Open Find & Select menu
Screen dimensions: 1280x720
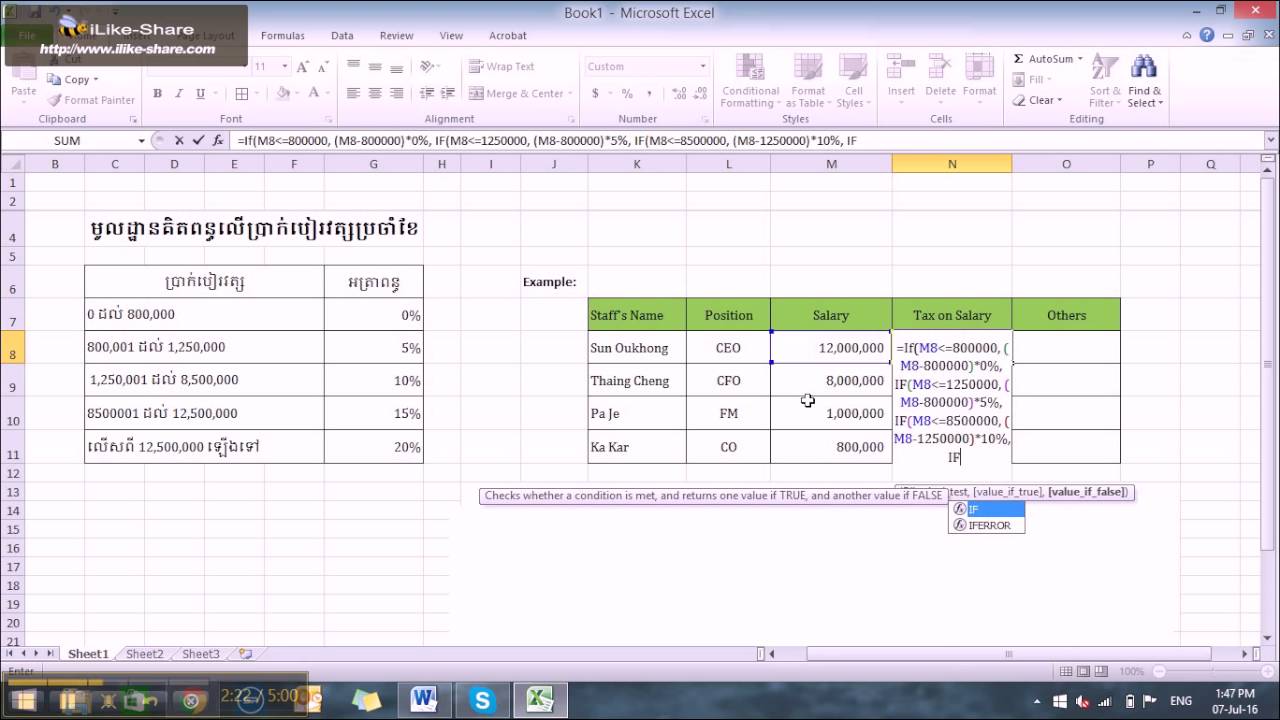(1144, 81)
